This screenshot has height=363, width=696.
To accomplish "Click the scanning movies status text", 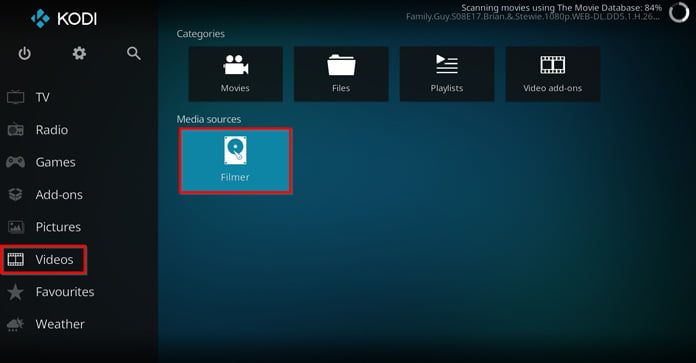I will (x=562, y=8).
